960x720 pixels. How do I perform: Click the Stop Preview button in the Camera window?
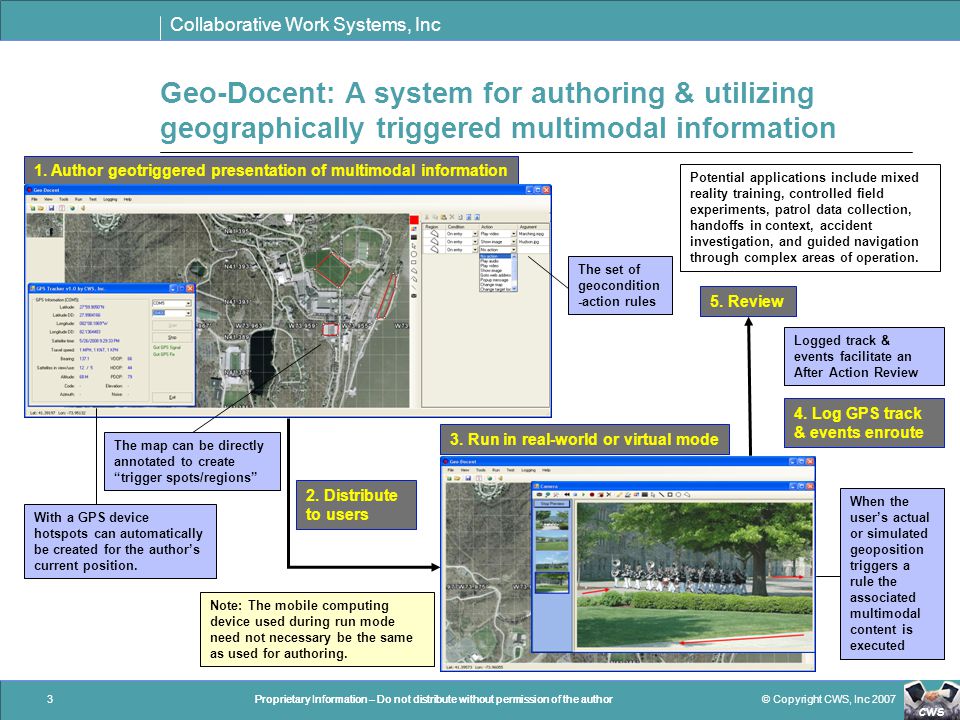(x=552, y=504)
